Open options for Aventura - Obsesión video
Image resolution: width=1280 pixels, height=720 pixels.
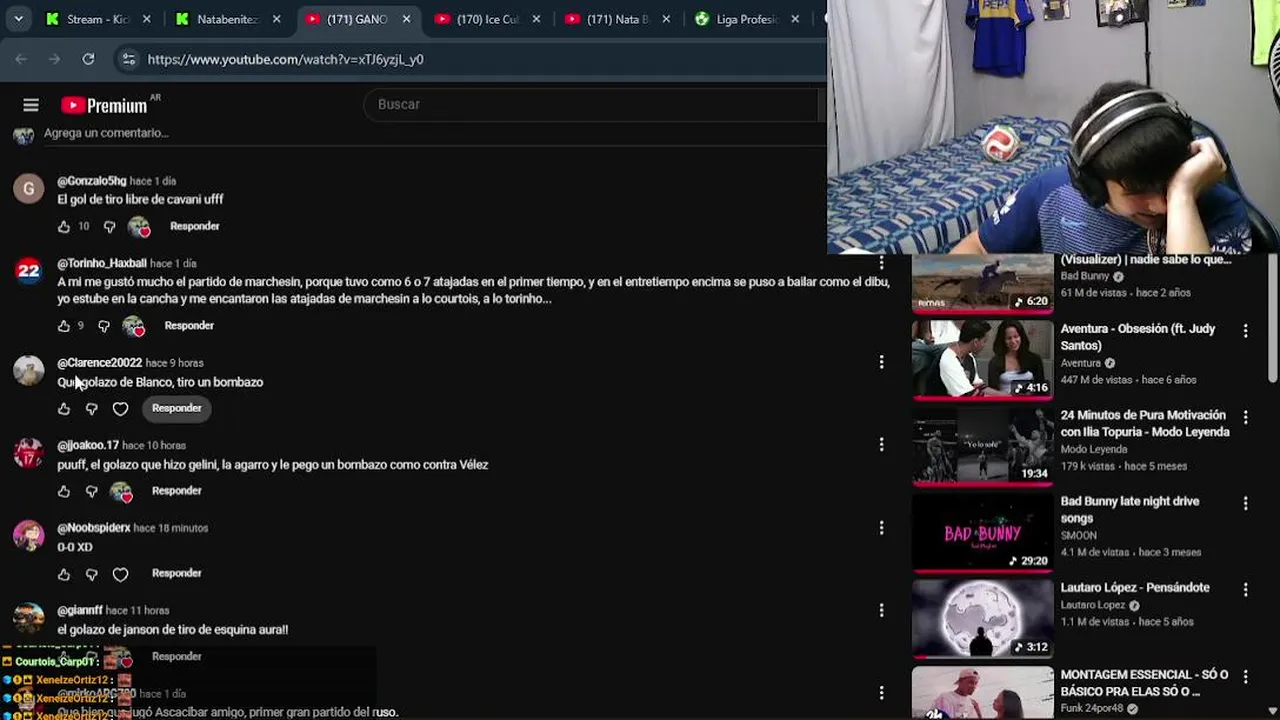[x=1245, y=330]
